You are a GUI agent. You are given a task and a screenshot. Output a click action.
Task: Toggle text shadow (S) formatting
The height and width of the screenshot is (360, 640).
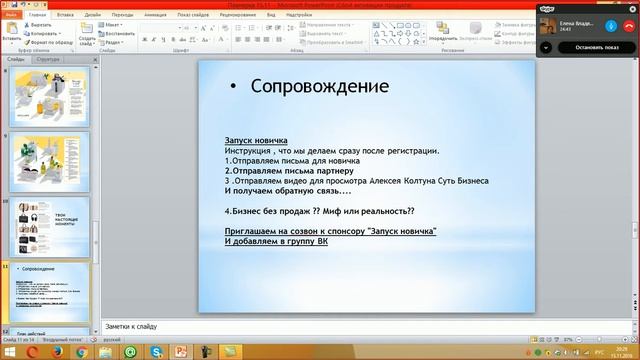[x=173, y=39]
